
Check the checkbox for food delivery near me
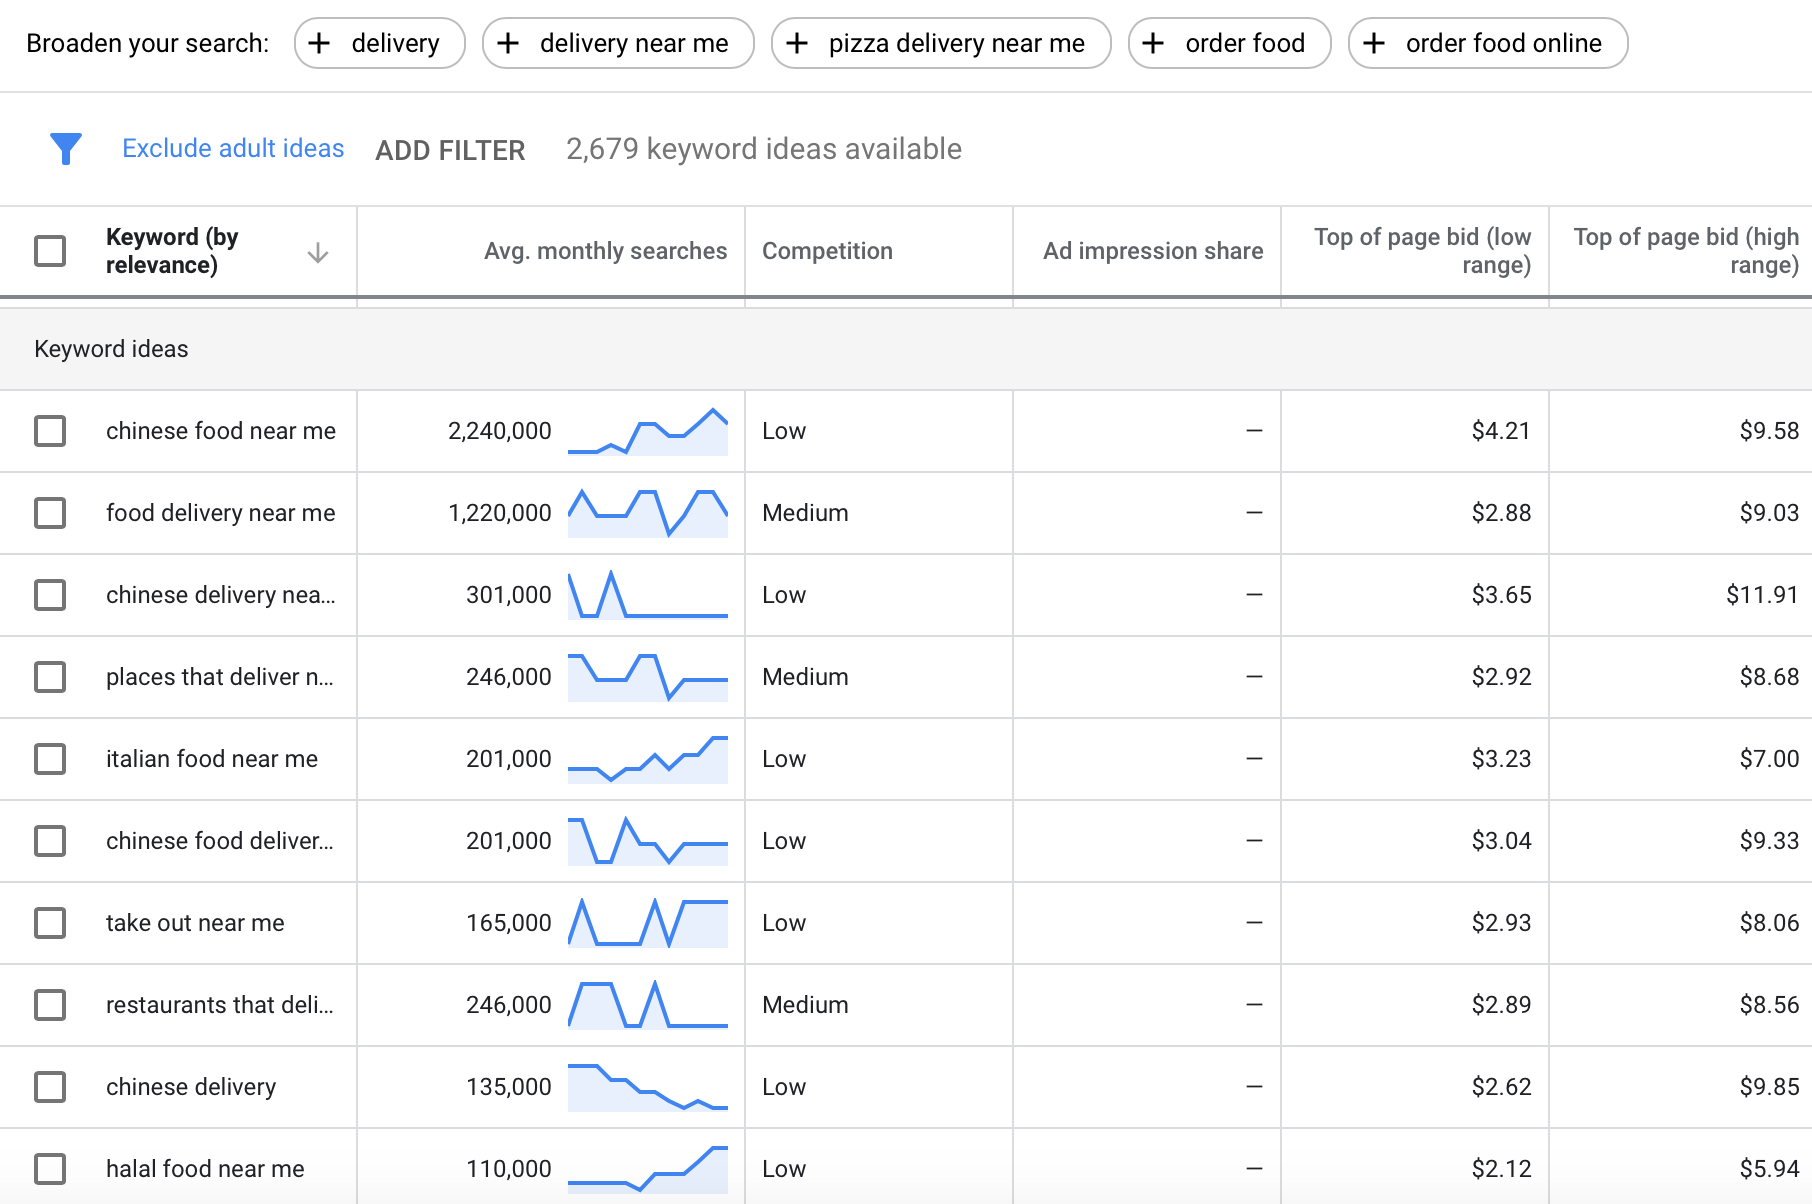click(x=50, y=512)
